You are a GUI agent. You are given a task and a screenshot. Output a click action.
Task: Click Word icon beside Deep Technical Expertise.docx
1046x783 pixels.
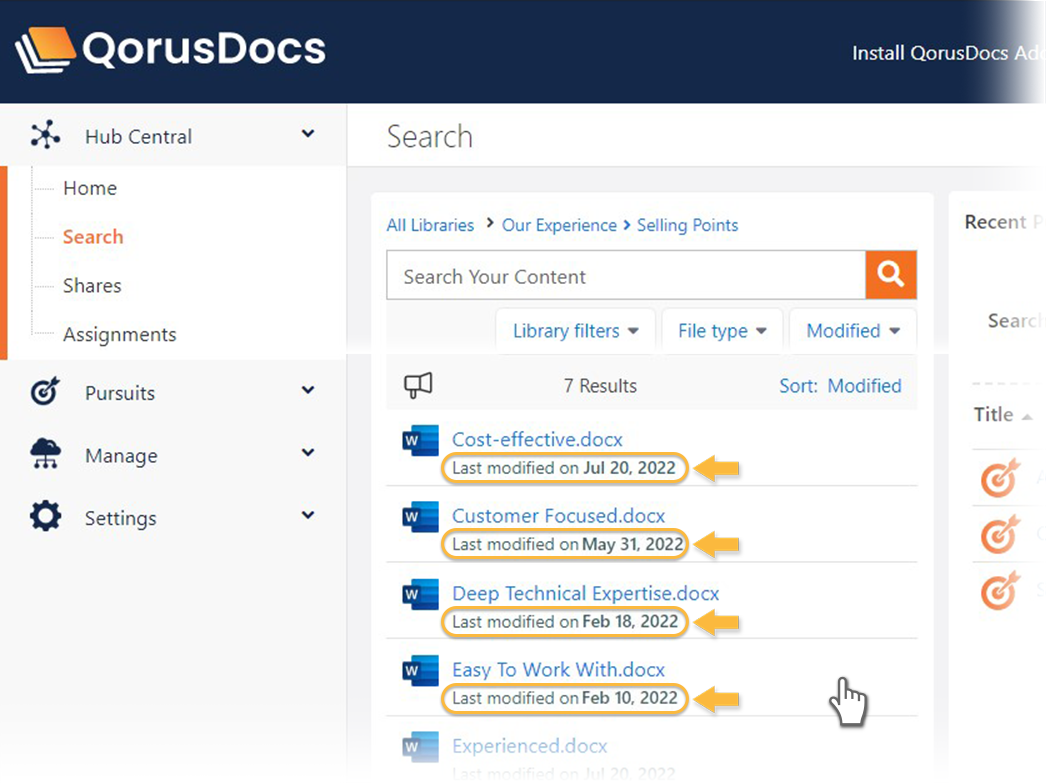pyautogui.click(x=420, y=594)
